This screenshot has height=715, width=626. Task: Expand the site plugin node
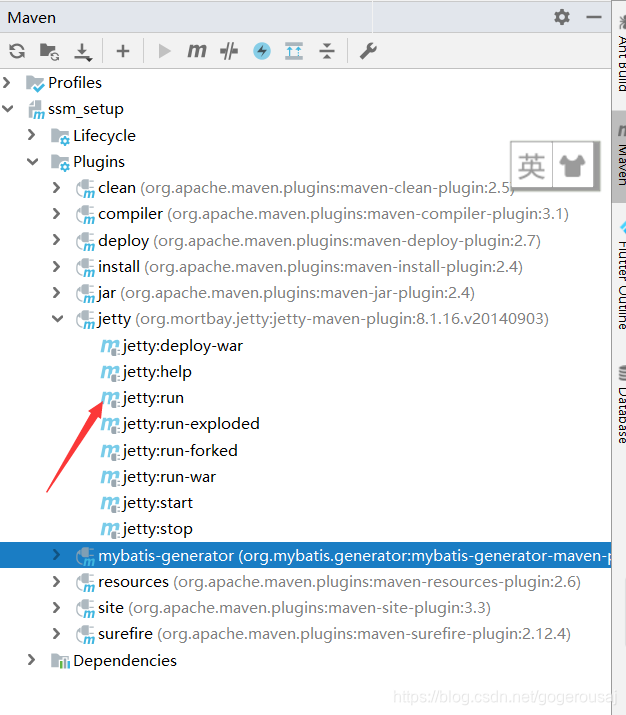pos(57,607)
